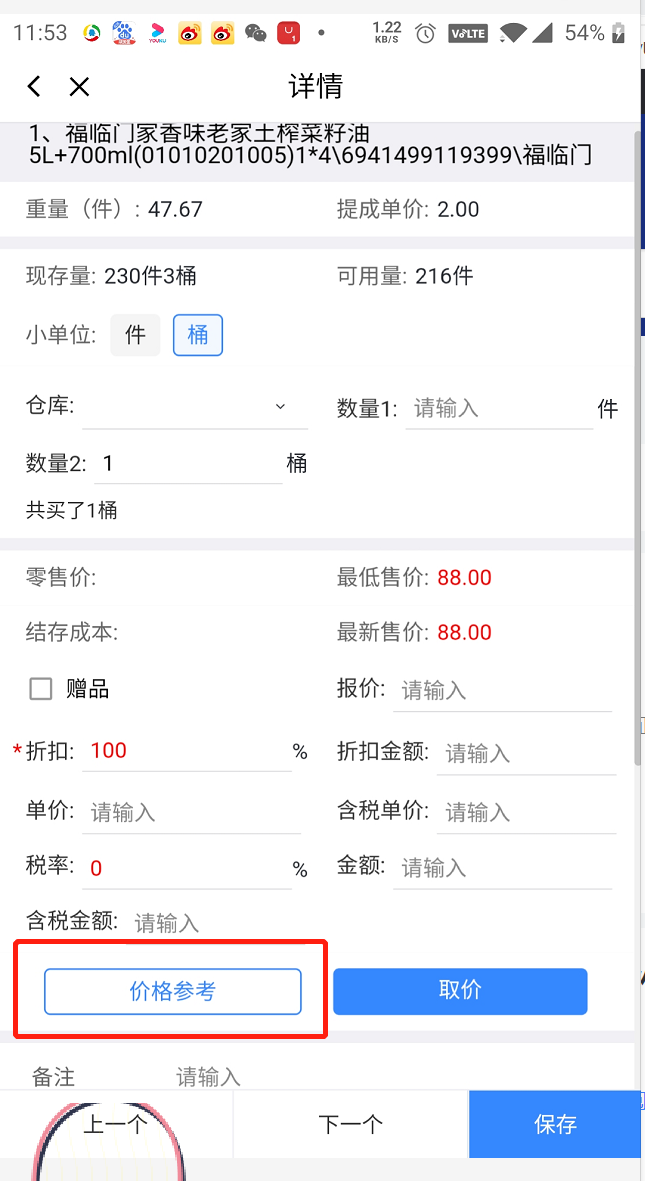Tap the 详情 page title
Viewport: 645px width, 1181px height.
(316, 87)
